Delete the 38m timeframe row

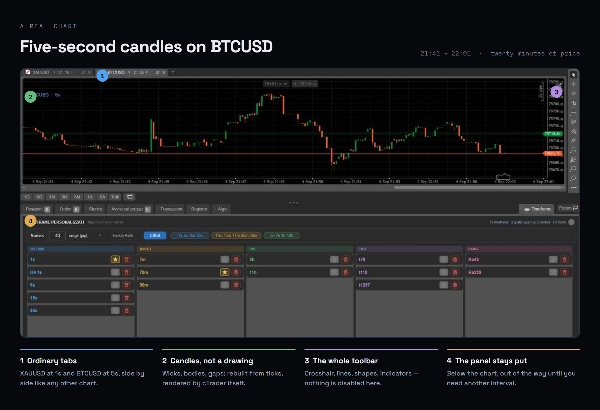click(236, 285)
